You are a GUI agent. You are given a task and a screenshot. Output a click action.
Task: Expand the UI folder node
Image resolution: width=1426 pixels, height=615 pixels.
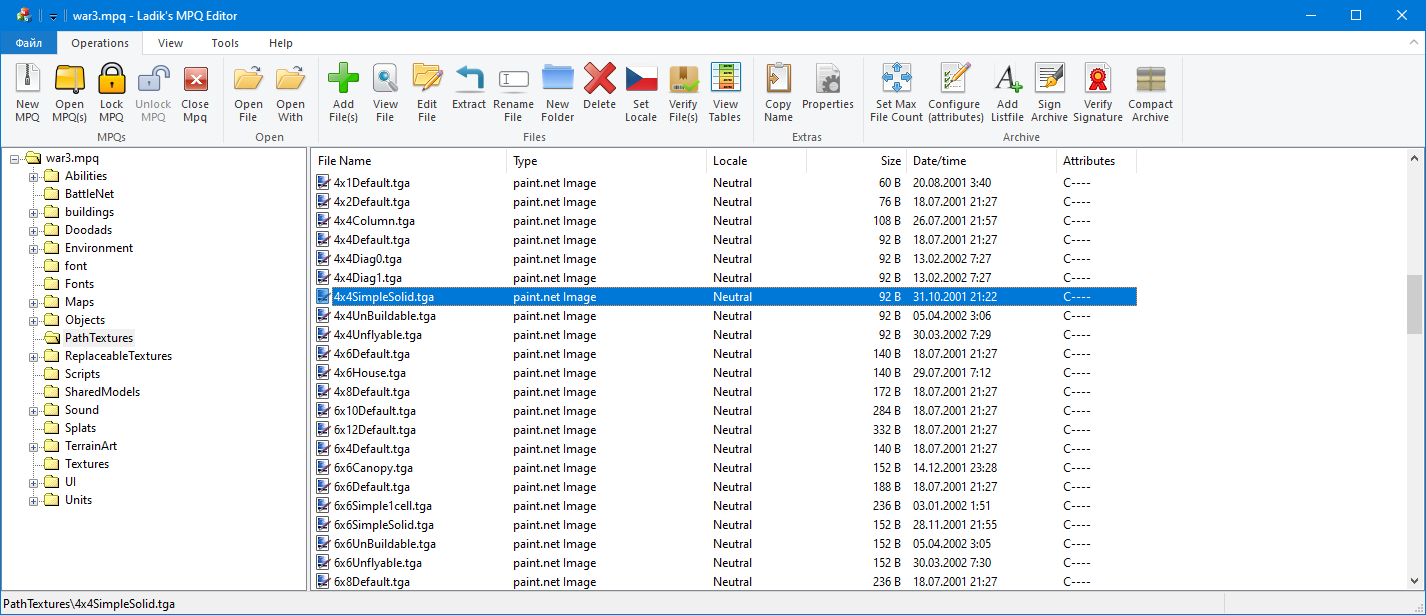(x=33, y=482)
